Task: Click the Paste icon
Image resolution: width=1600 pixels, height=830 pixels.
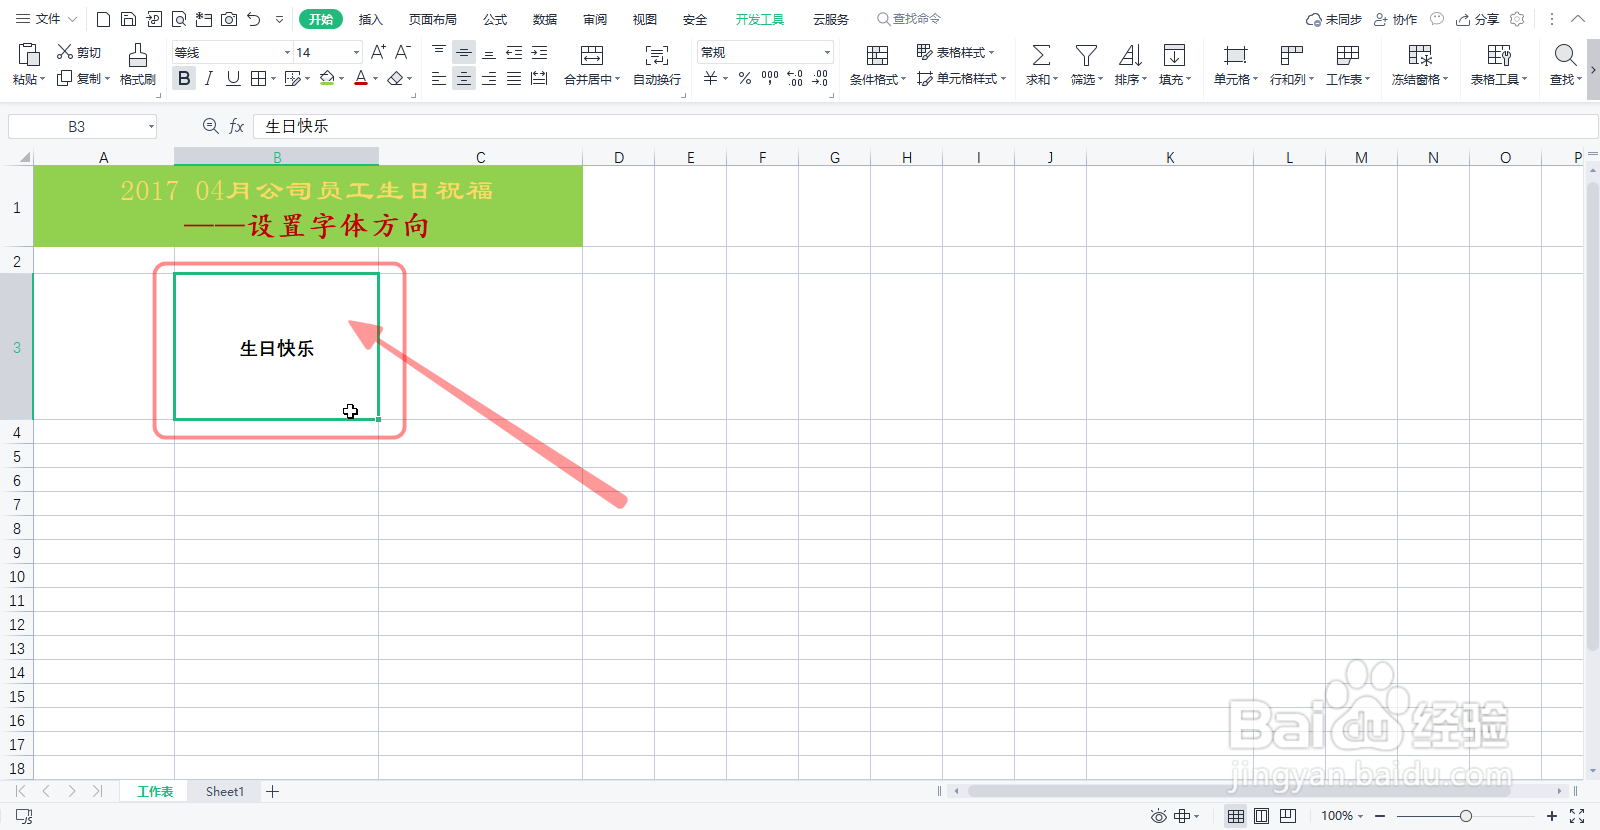Action: click(x=29, y=54)
